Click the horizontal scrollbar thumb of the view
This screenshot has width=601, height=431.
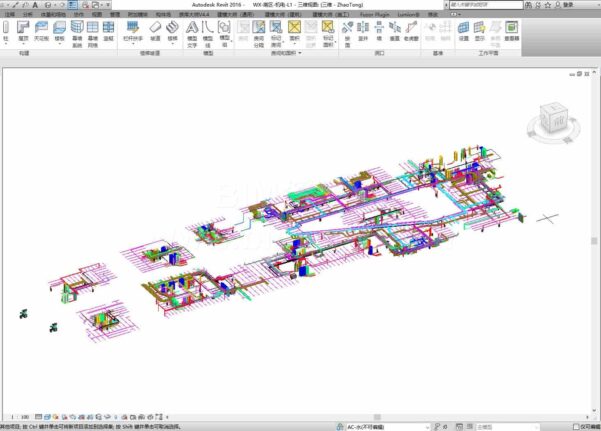(378, 417)
